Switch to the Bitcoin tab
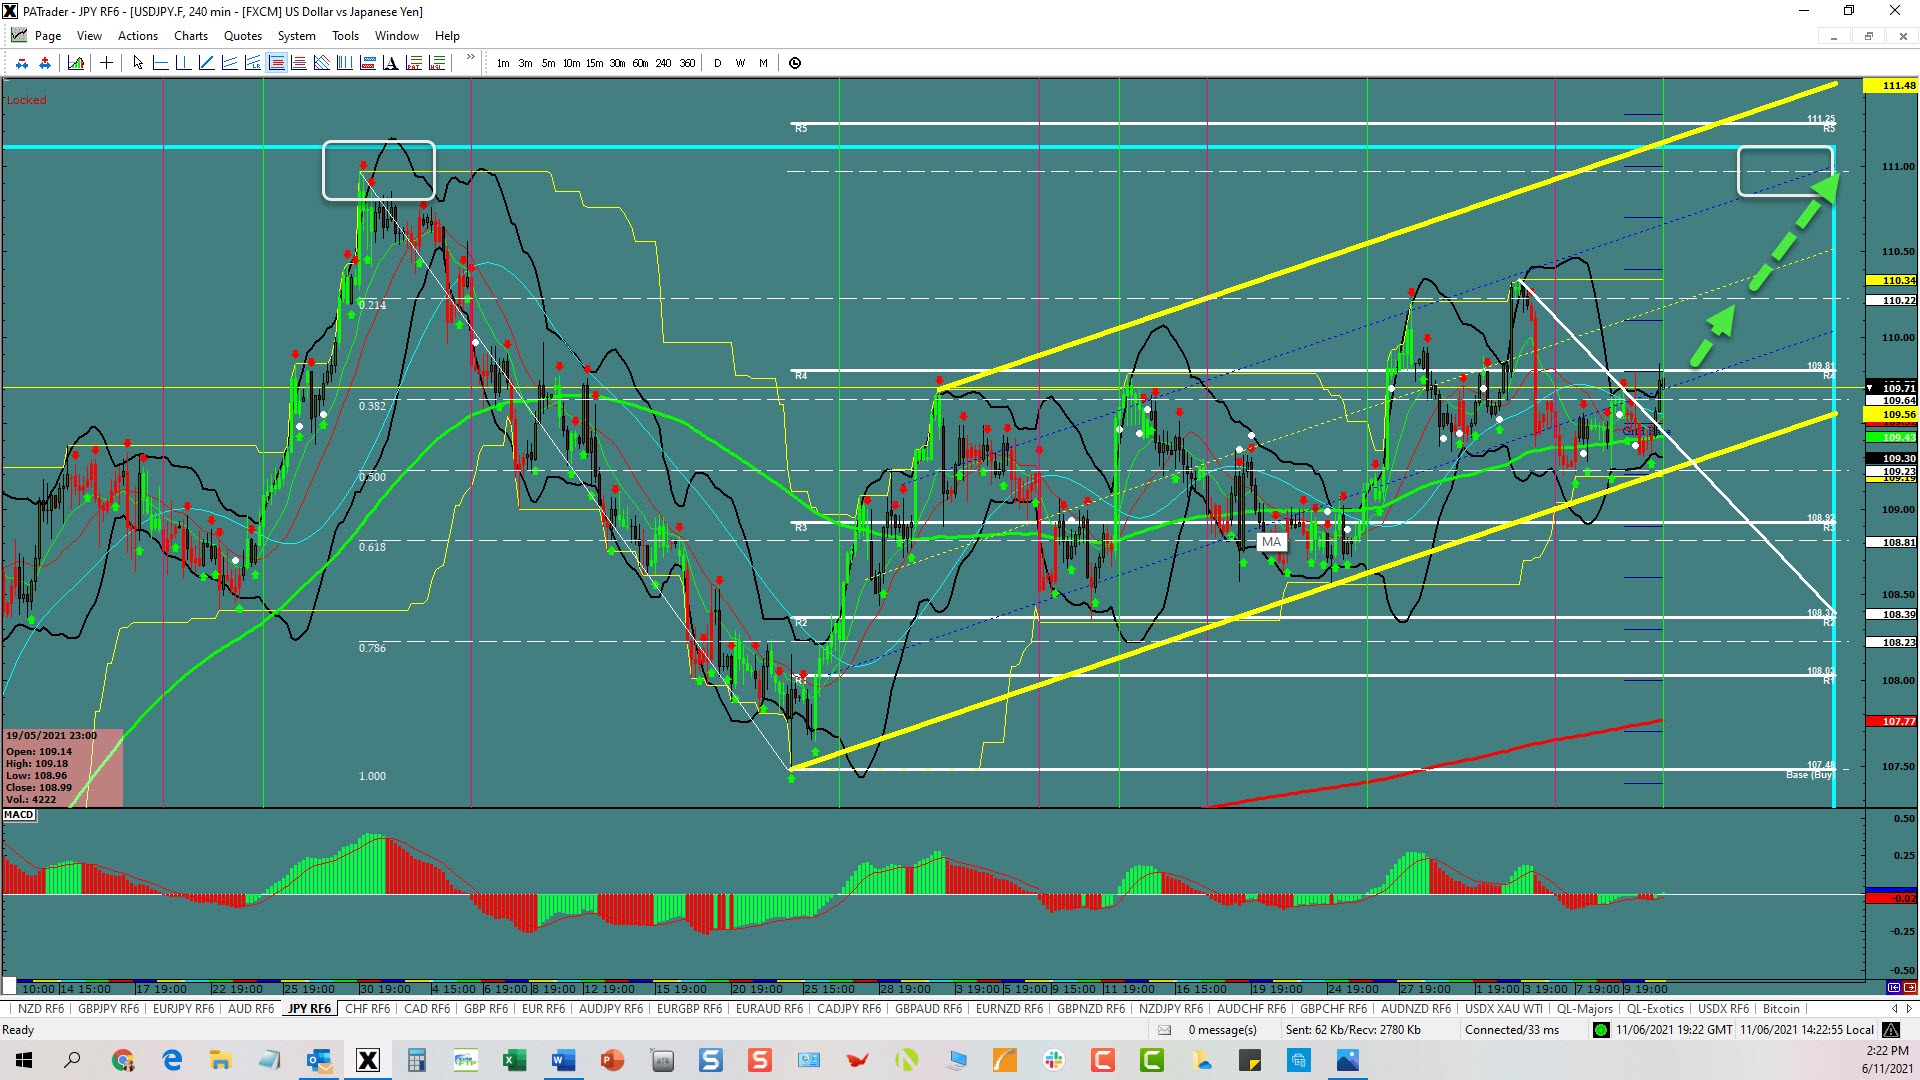The height and width of the screenshot is (1080, 1920). coord(1780,1009)
